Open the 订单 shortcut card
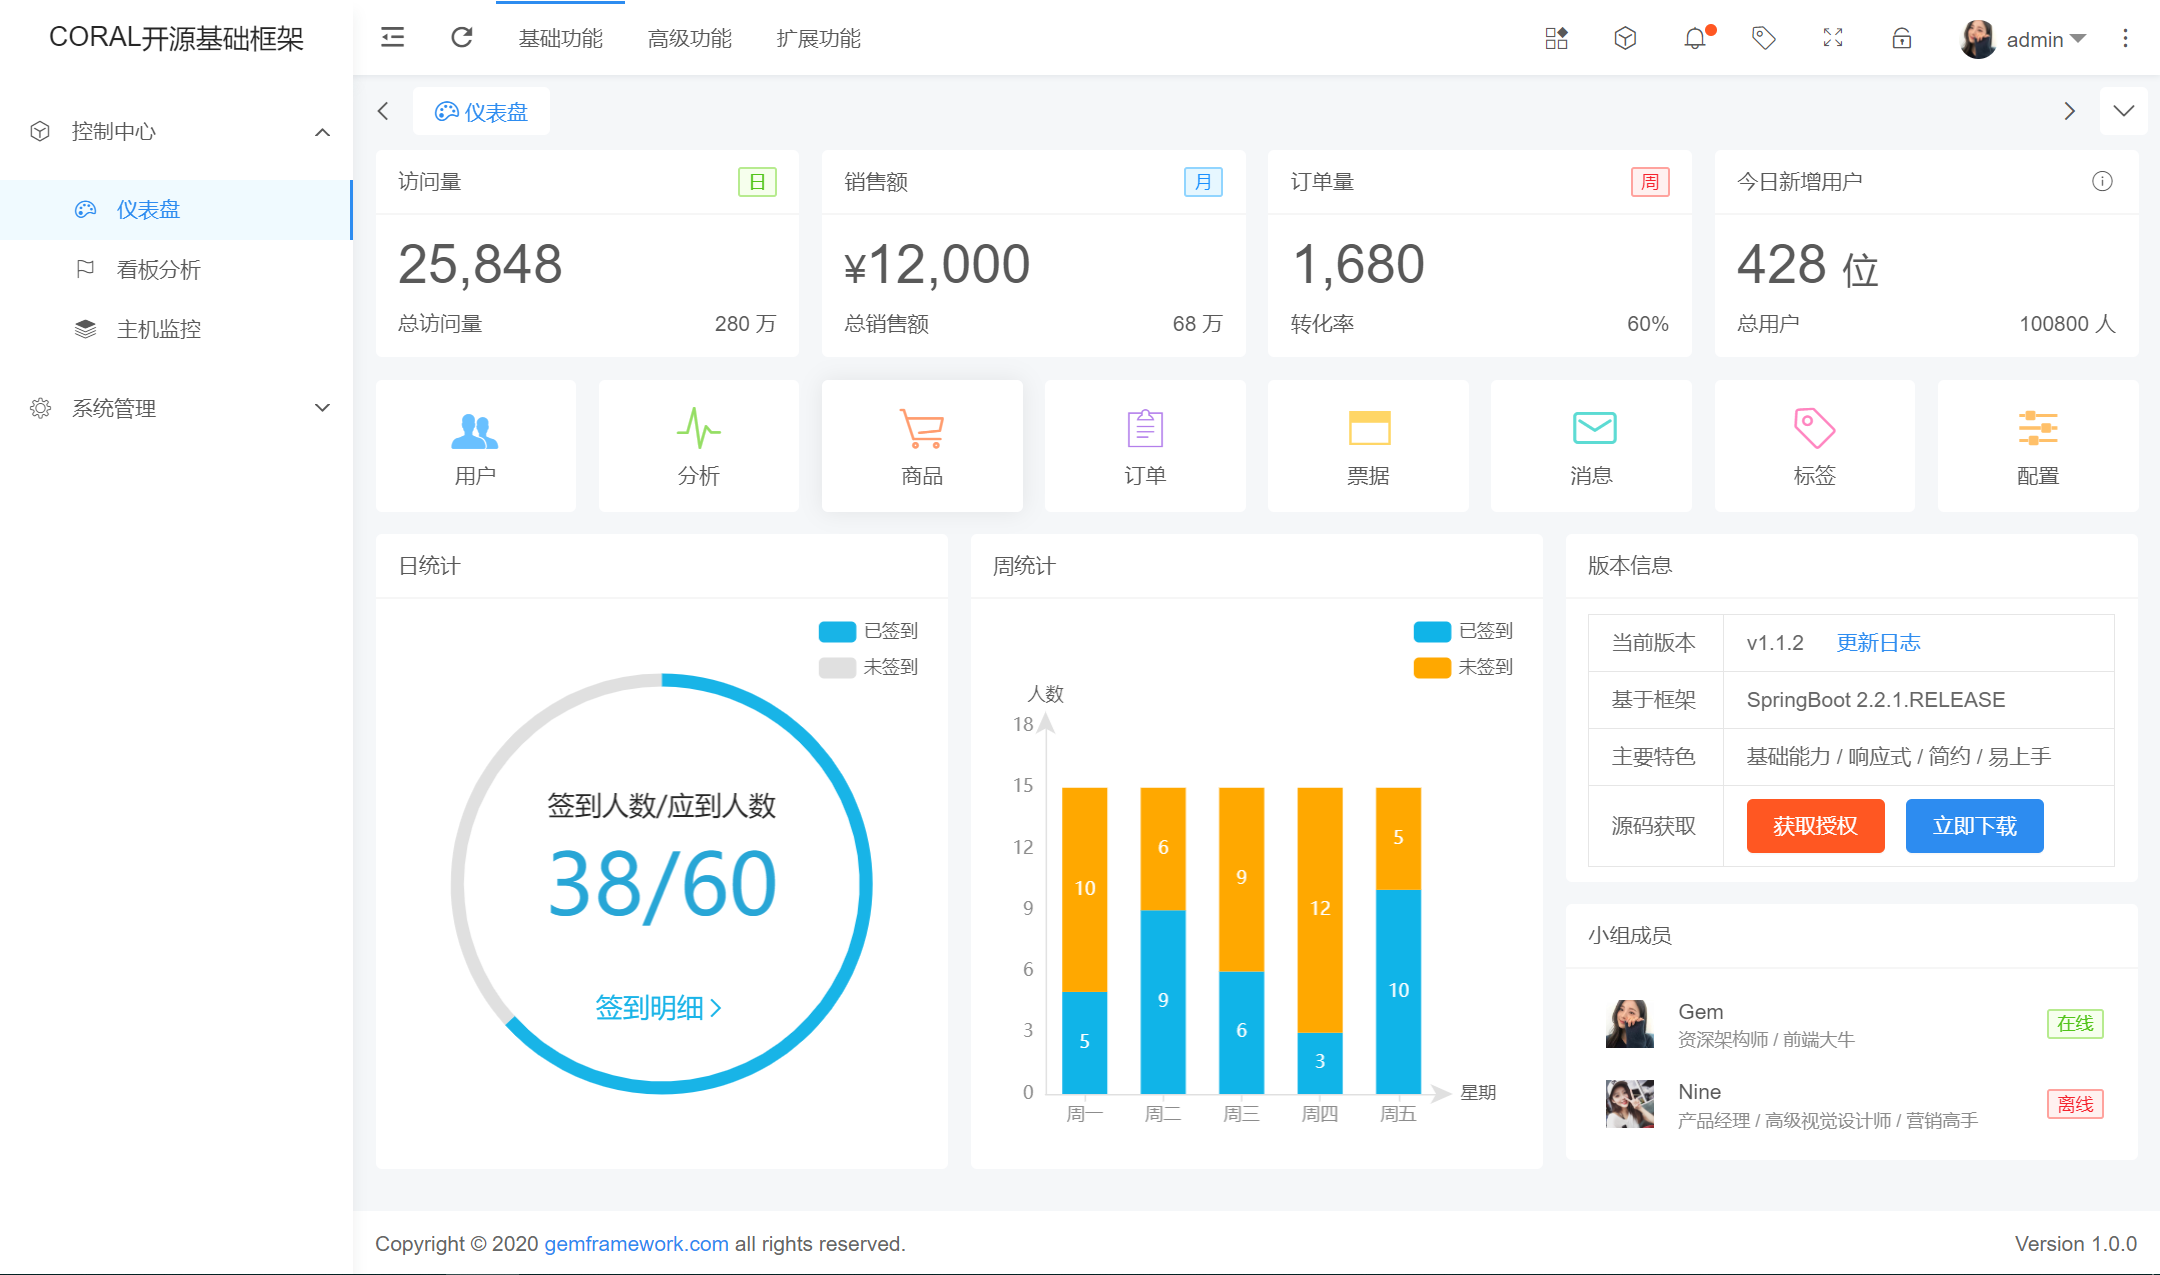2160x1275 pixels. click(1145, 446)
